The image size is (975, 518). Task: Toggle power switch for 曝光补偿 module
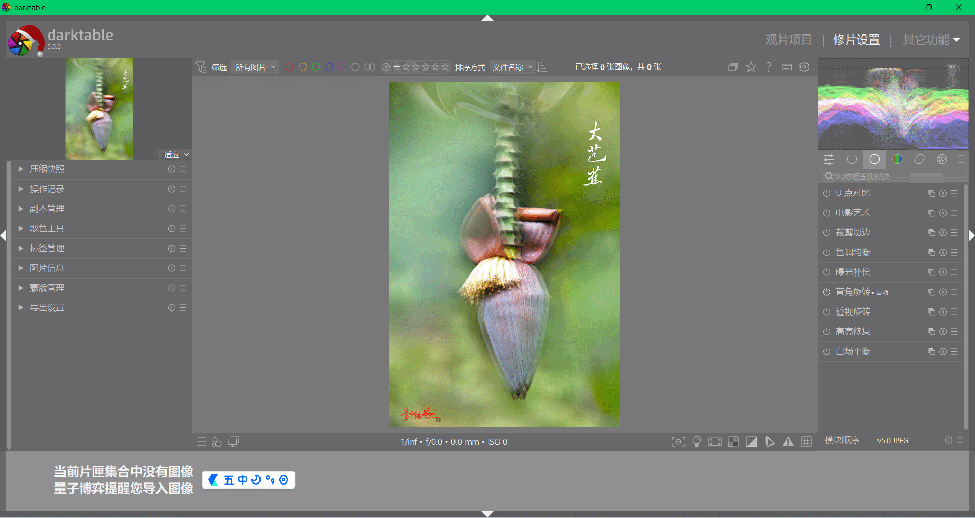click(x=827, y=272)
